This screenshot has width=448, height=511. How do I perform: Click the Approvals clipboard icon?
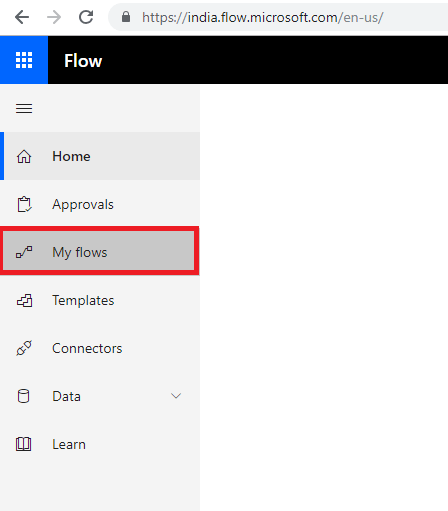click(24, 204)
